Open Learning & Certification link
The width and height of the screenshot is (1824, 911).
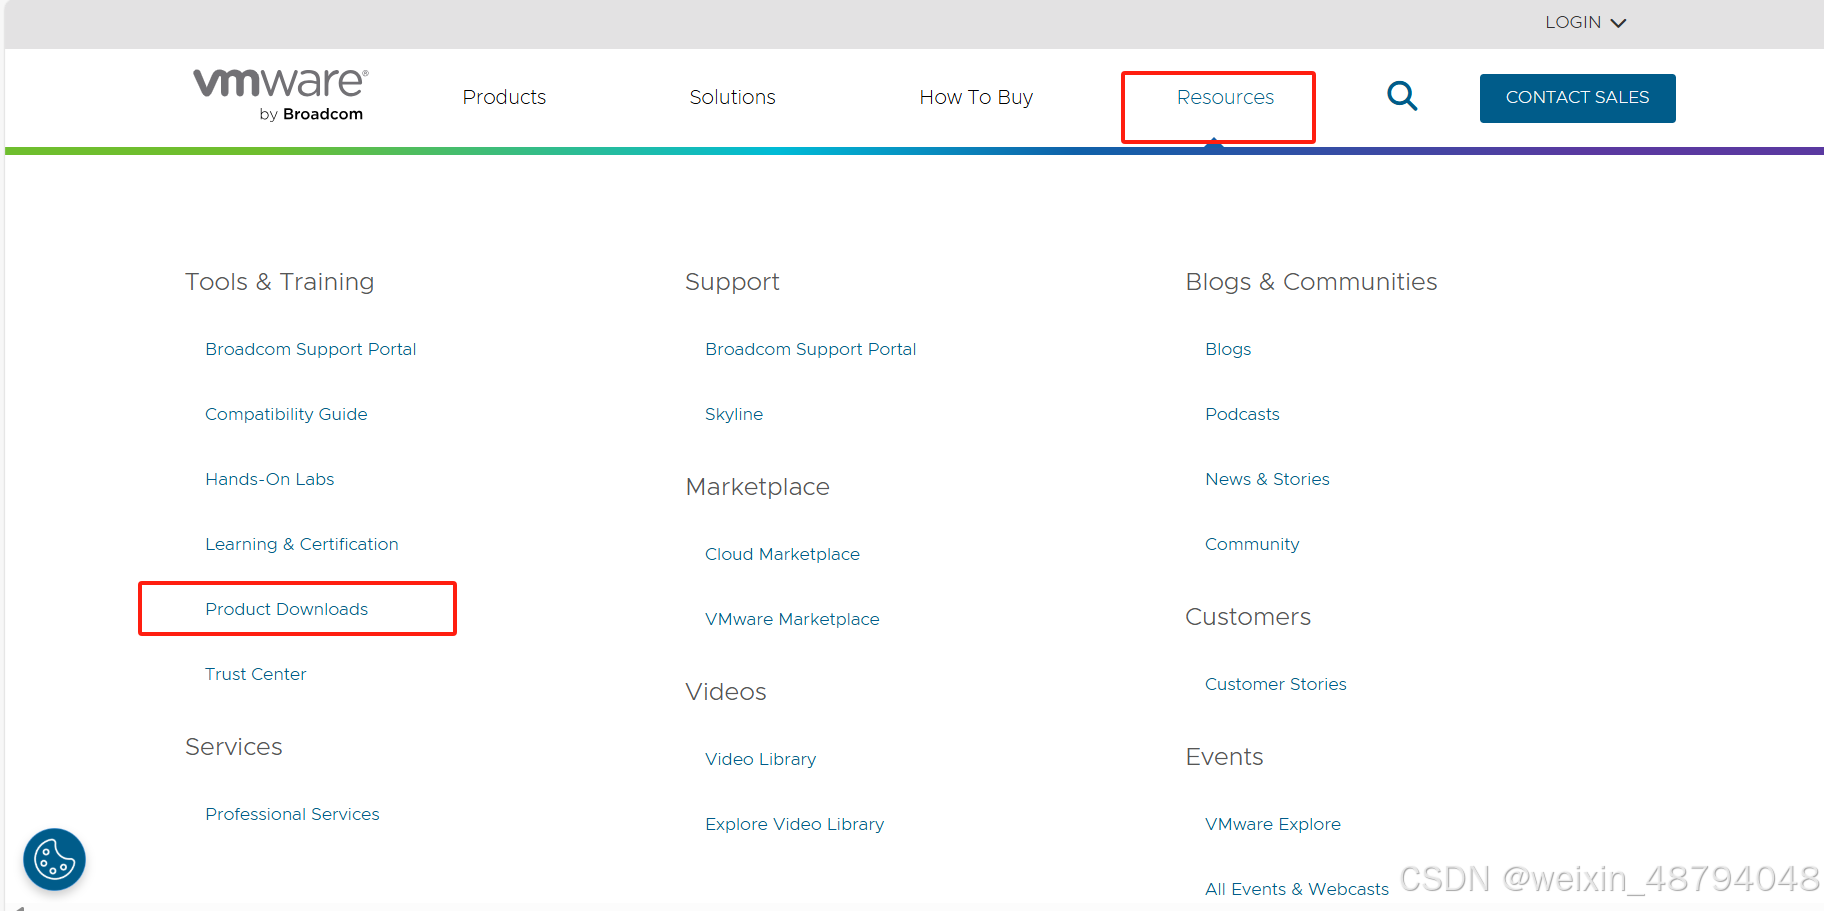(x=302, y=544)
